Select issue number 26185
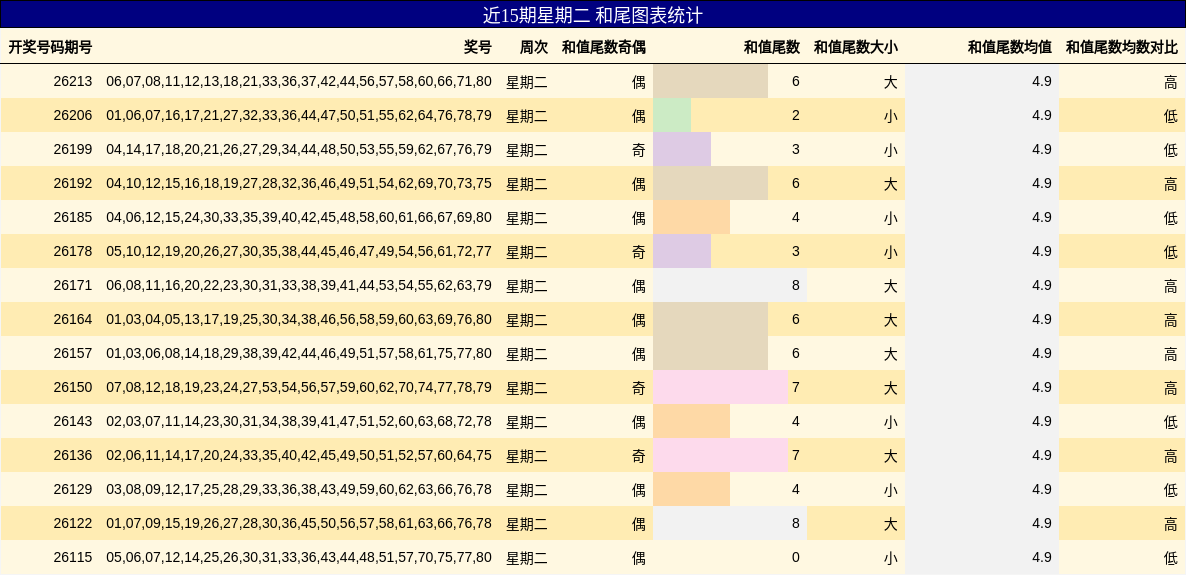Image resolution: width=1186 pixels, height=575 pixels. coord(73,217)
